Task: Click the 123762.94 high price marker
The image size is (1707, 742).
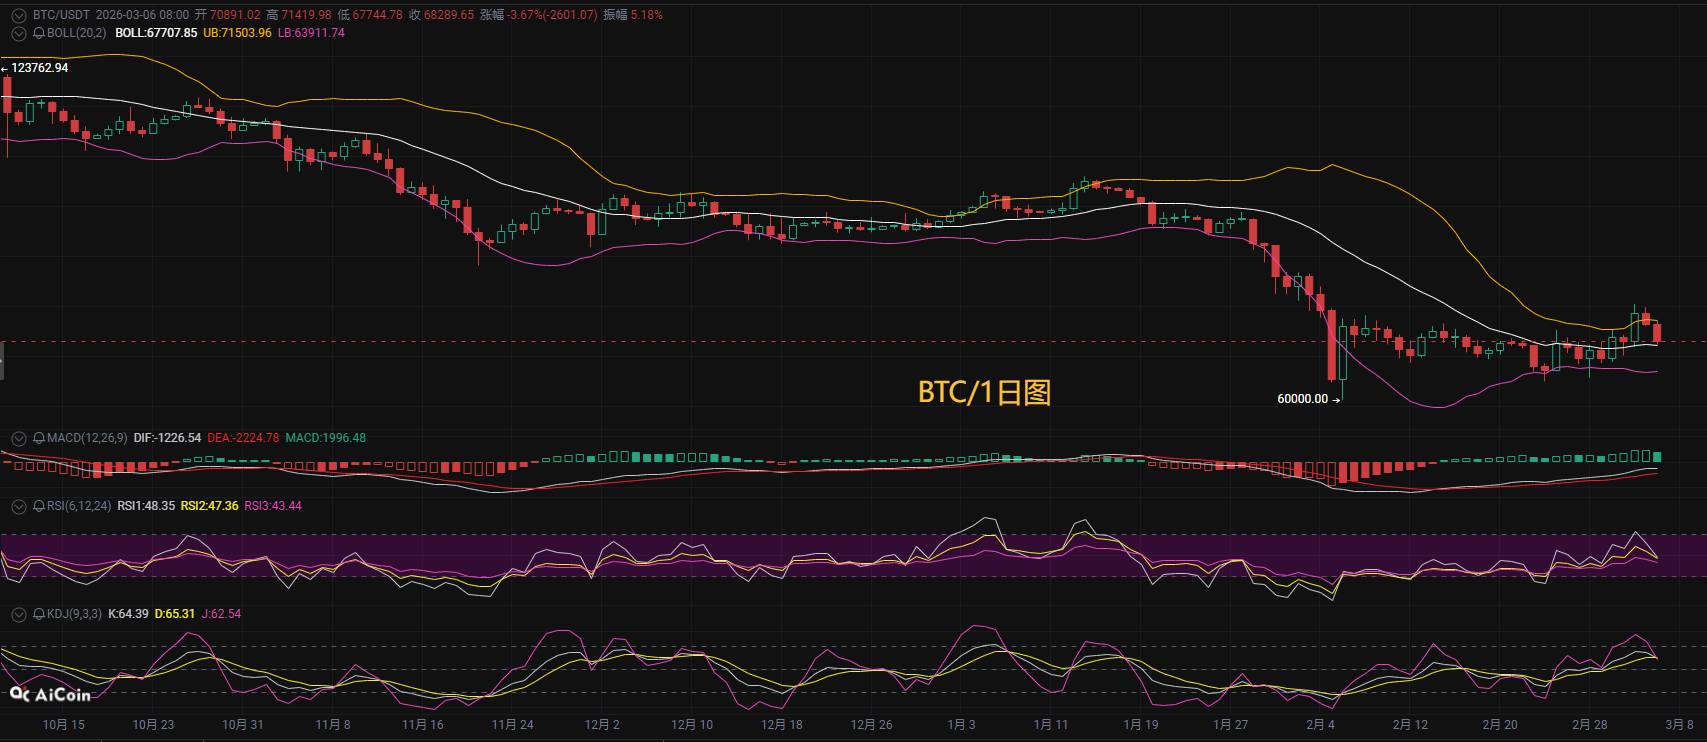Action: pos(40,68)
